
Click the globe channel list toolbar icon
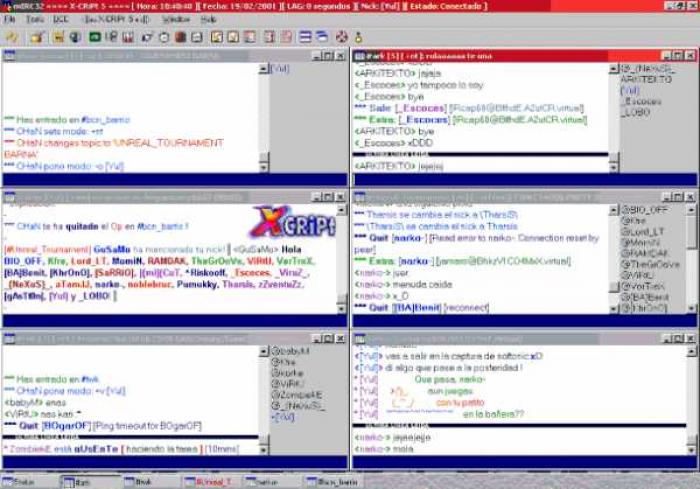(75, 37)
